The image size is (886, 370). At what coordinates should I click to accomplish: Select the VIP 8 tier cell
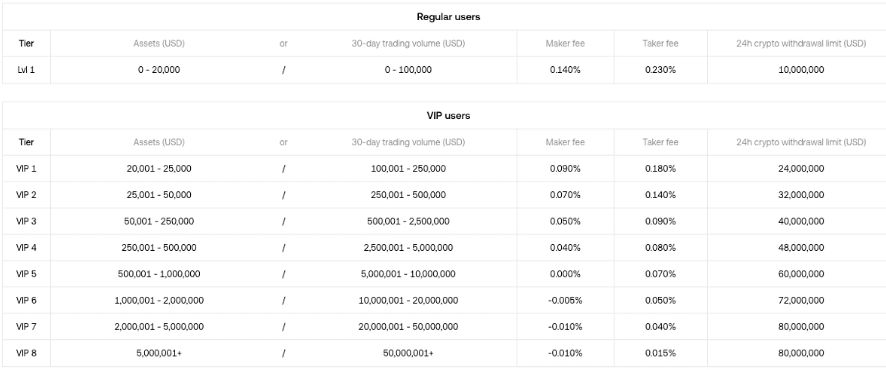coord(27,353)
